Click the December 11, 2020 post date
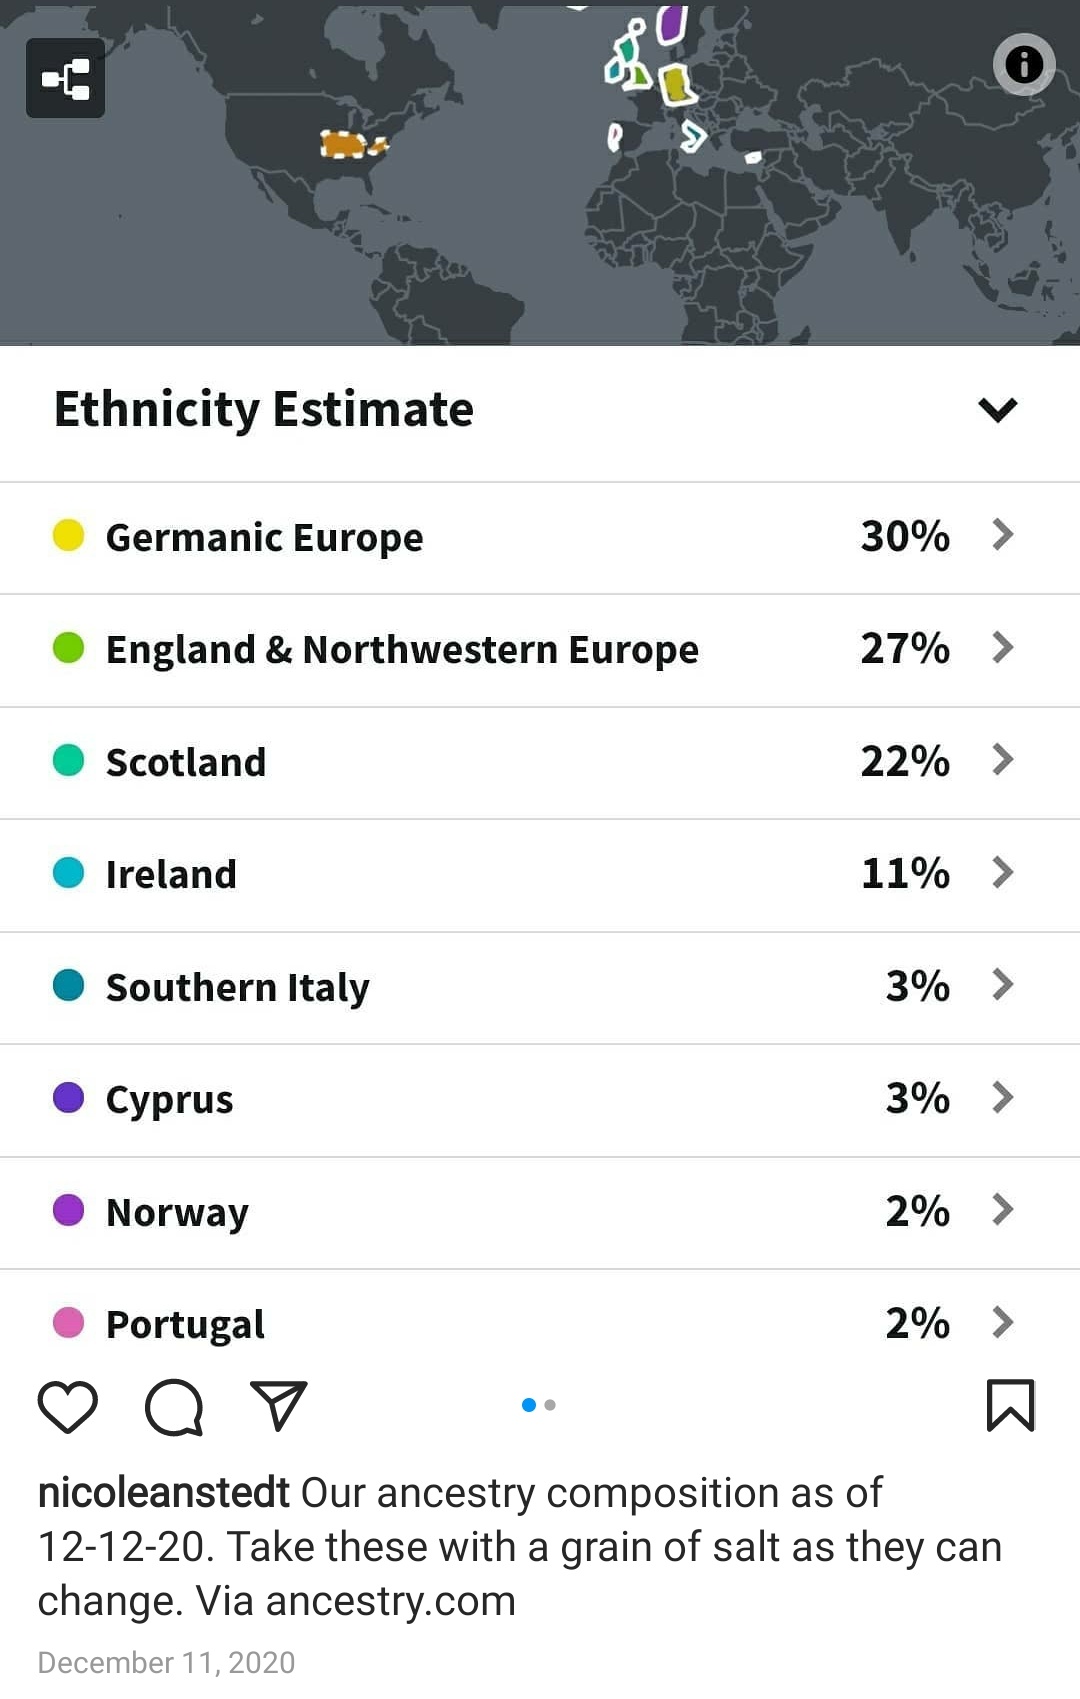The width and height of the screenshot is (1080, 1699). (x=166, y=1663)
